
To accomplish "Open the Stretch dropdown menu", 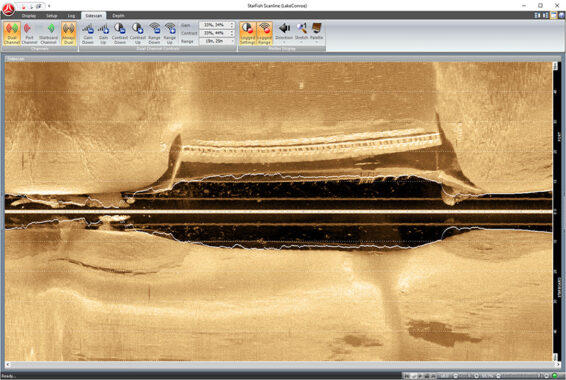I will tap(301, 33).
